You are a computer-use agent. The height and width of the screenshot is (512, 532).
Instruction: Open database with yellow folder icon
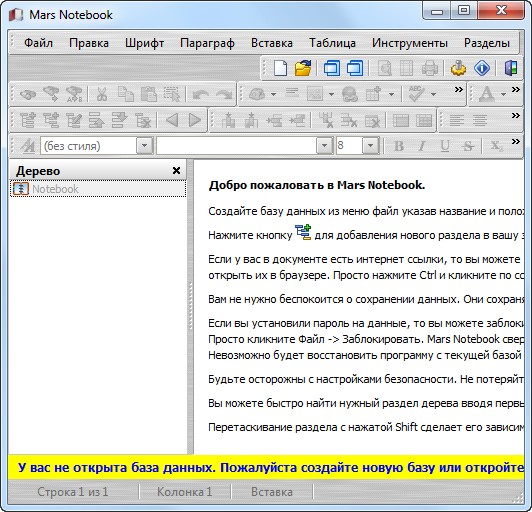point(303,68)
